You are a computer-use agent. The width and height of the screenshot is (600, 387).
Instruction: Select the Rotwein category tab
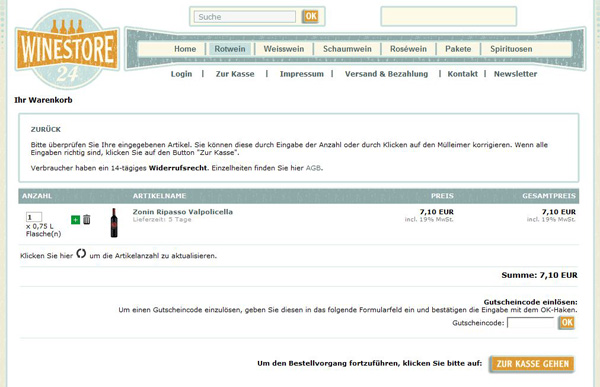pos(230,49)
